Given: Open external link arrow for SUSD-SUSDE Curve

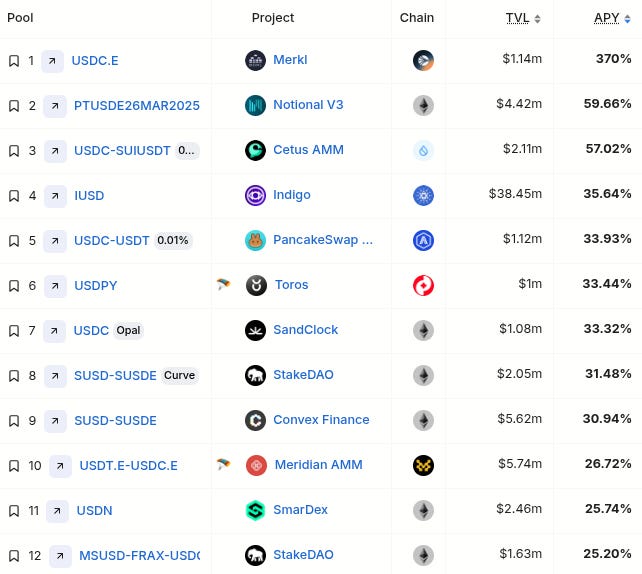Looking at the screenshot, I should (x=55, y=377).
